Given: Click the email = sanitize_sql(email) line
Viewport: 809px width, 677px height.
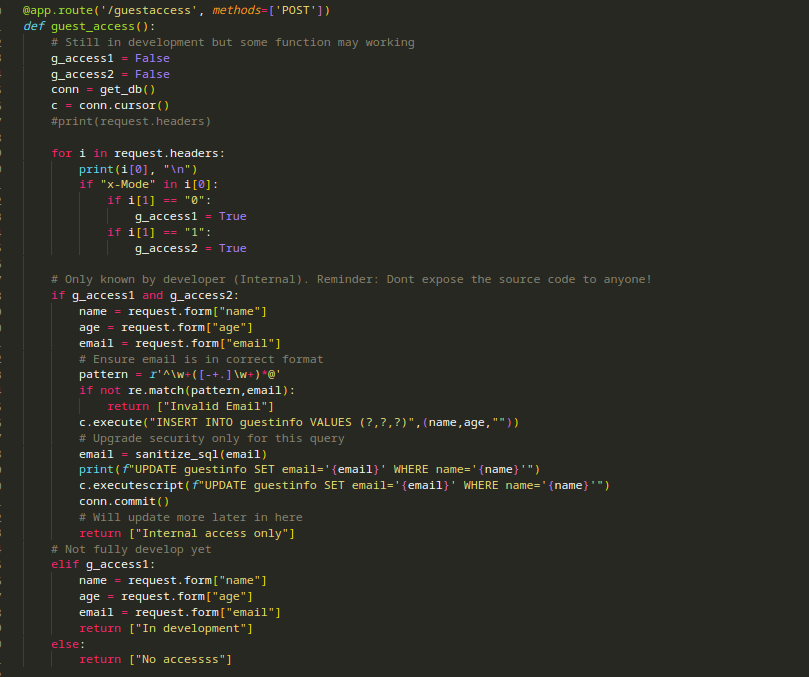Looking at the screenshot, I should click(173, 455).
